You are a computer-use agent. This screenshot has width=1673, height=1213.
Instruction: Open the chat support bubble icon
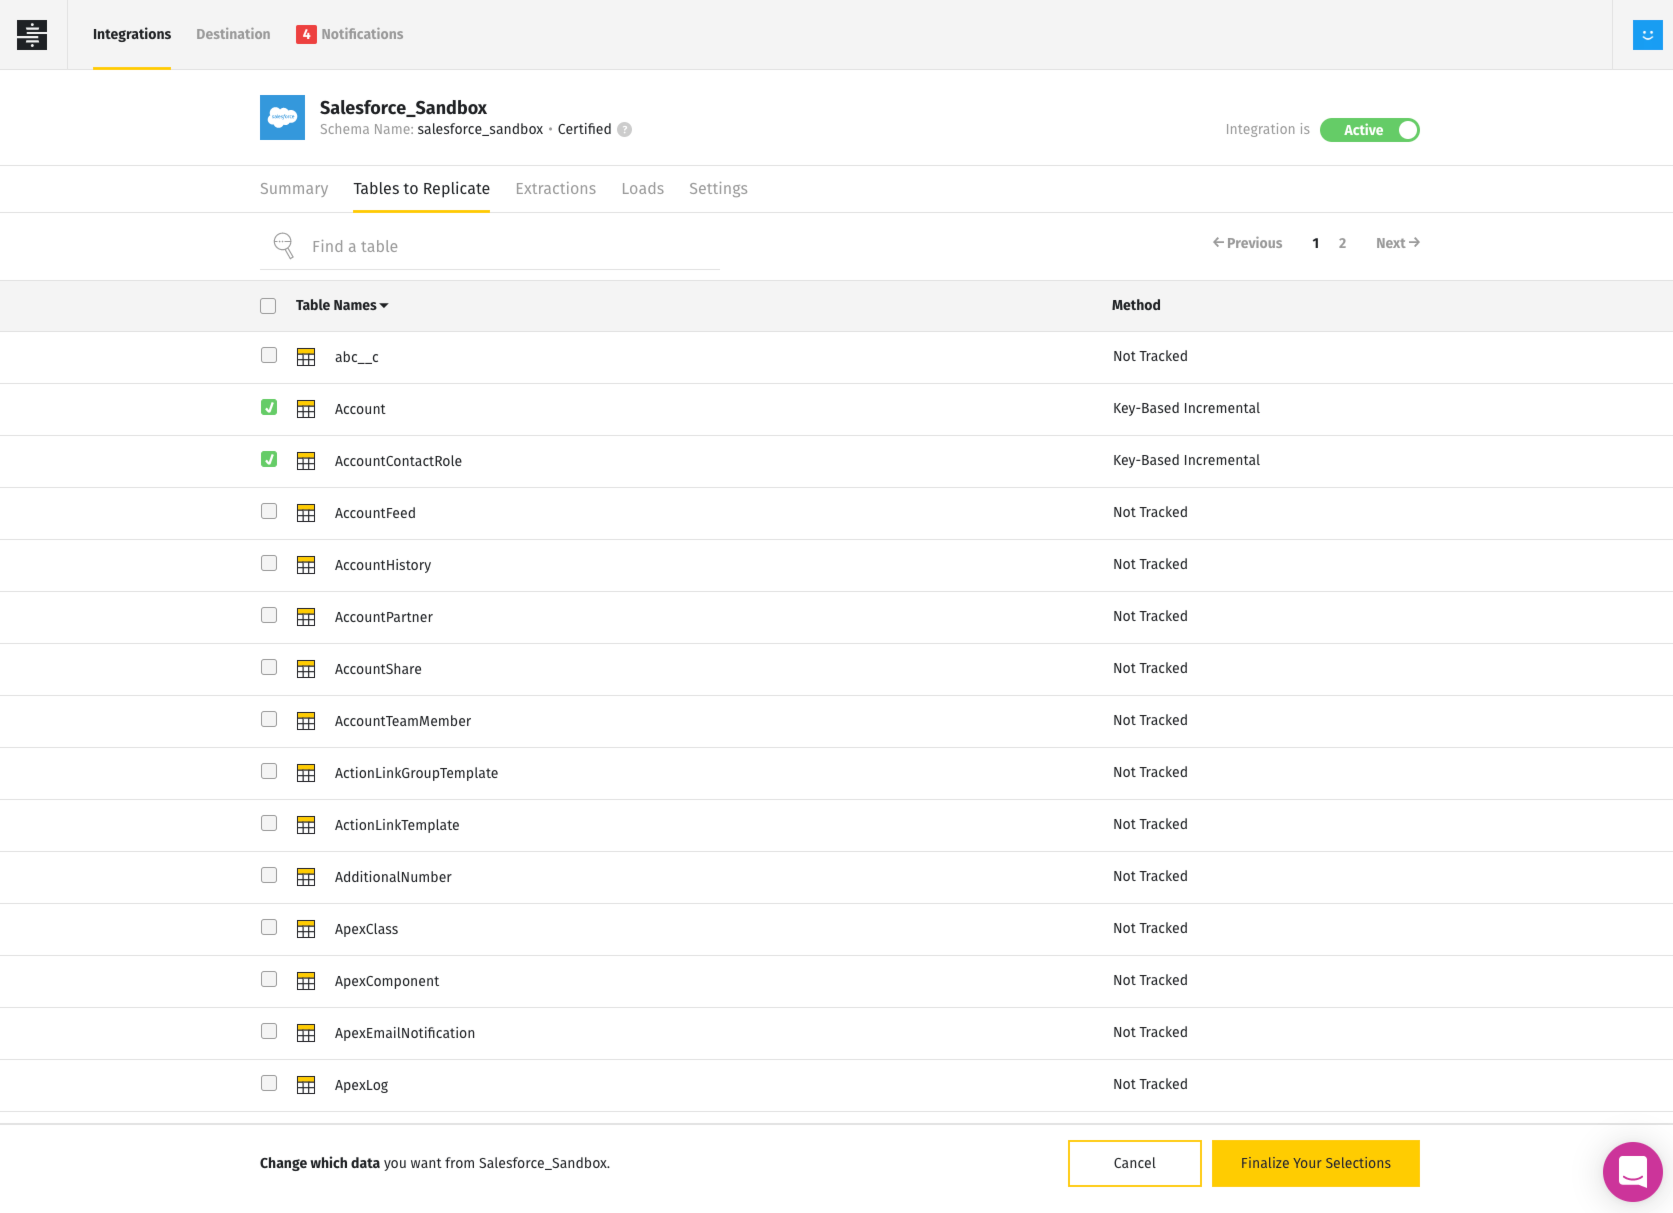click(1632, 1171)
